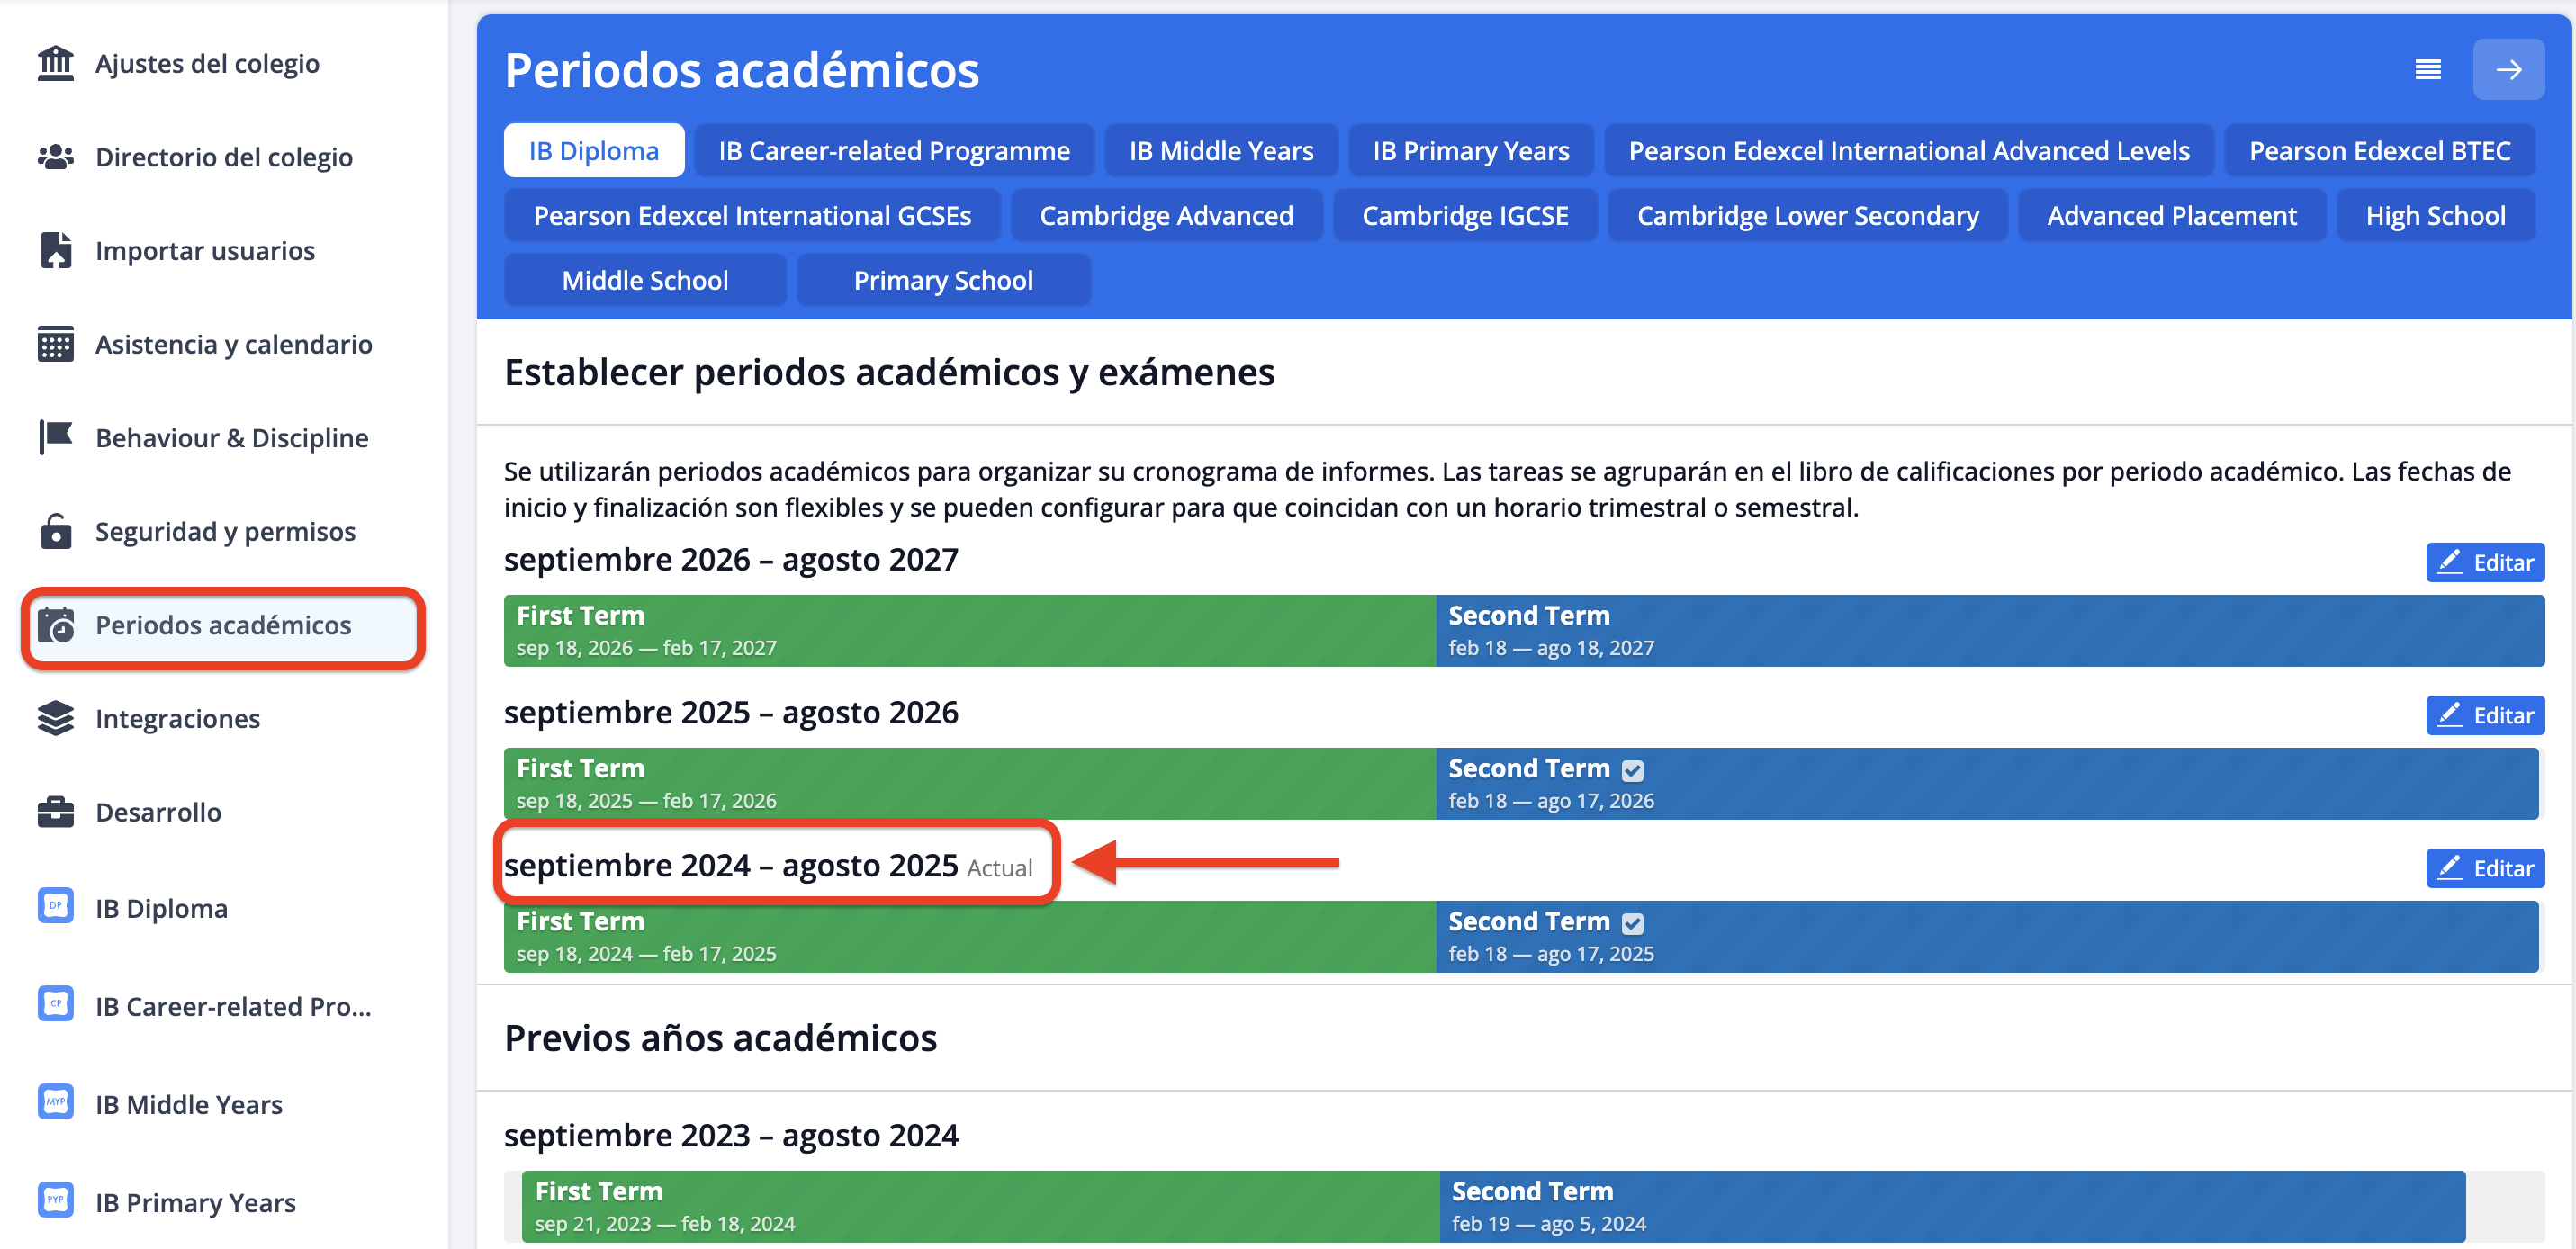Image resolution: width=2576 pixels, height=1249 pixels.
Task: Select the Primary School tab
Action: (x=942, y=280)
